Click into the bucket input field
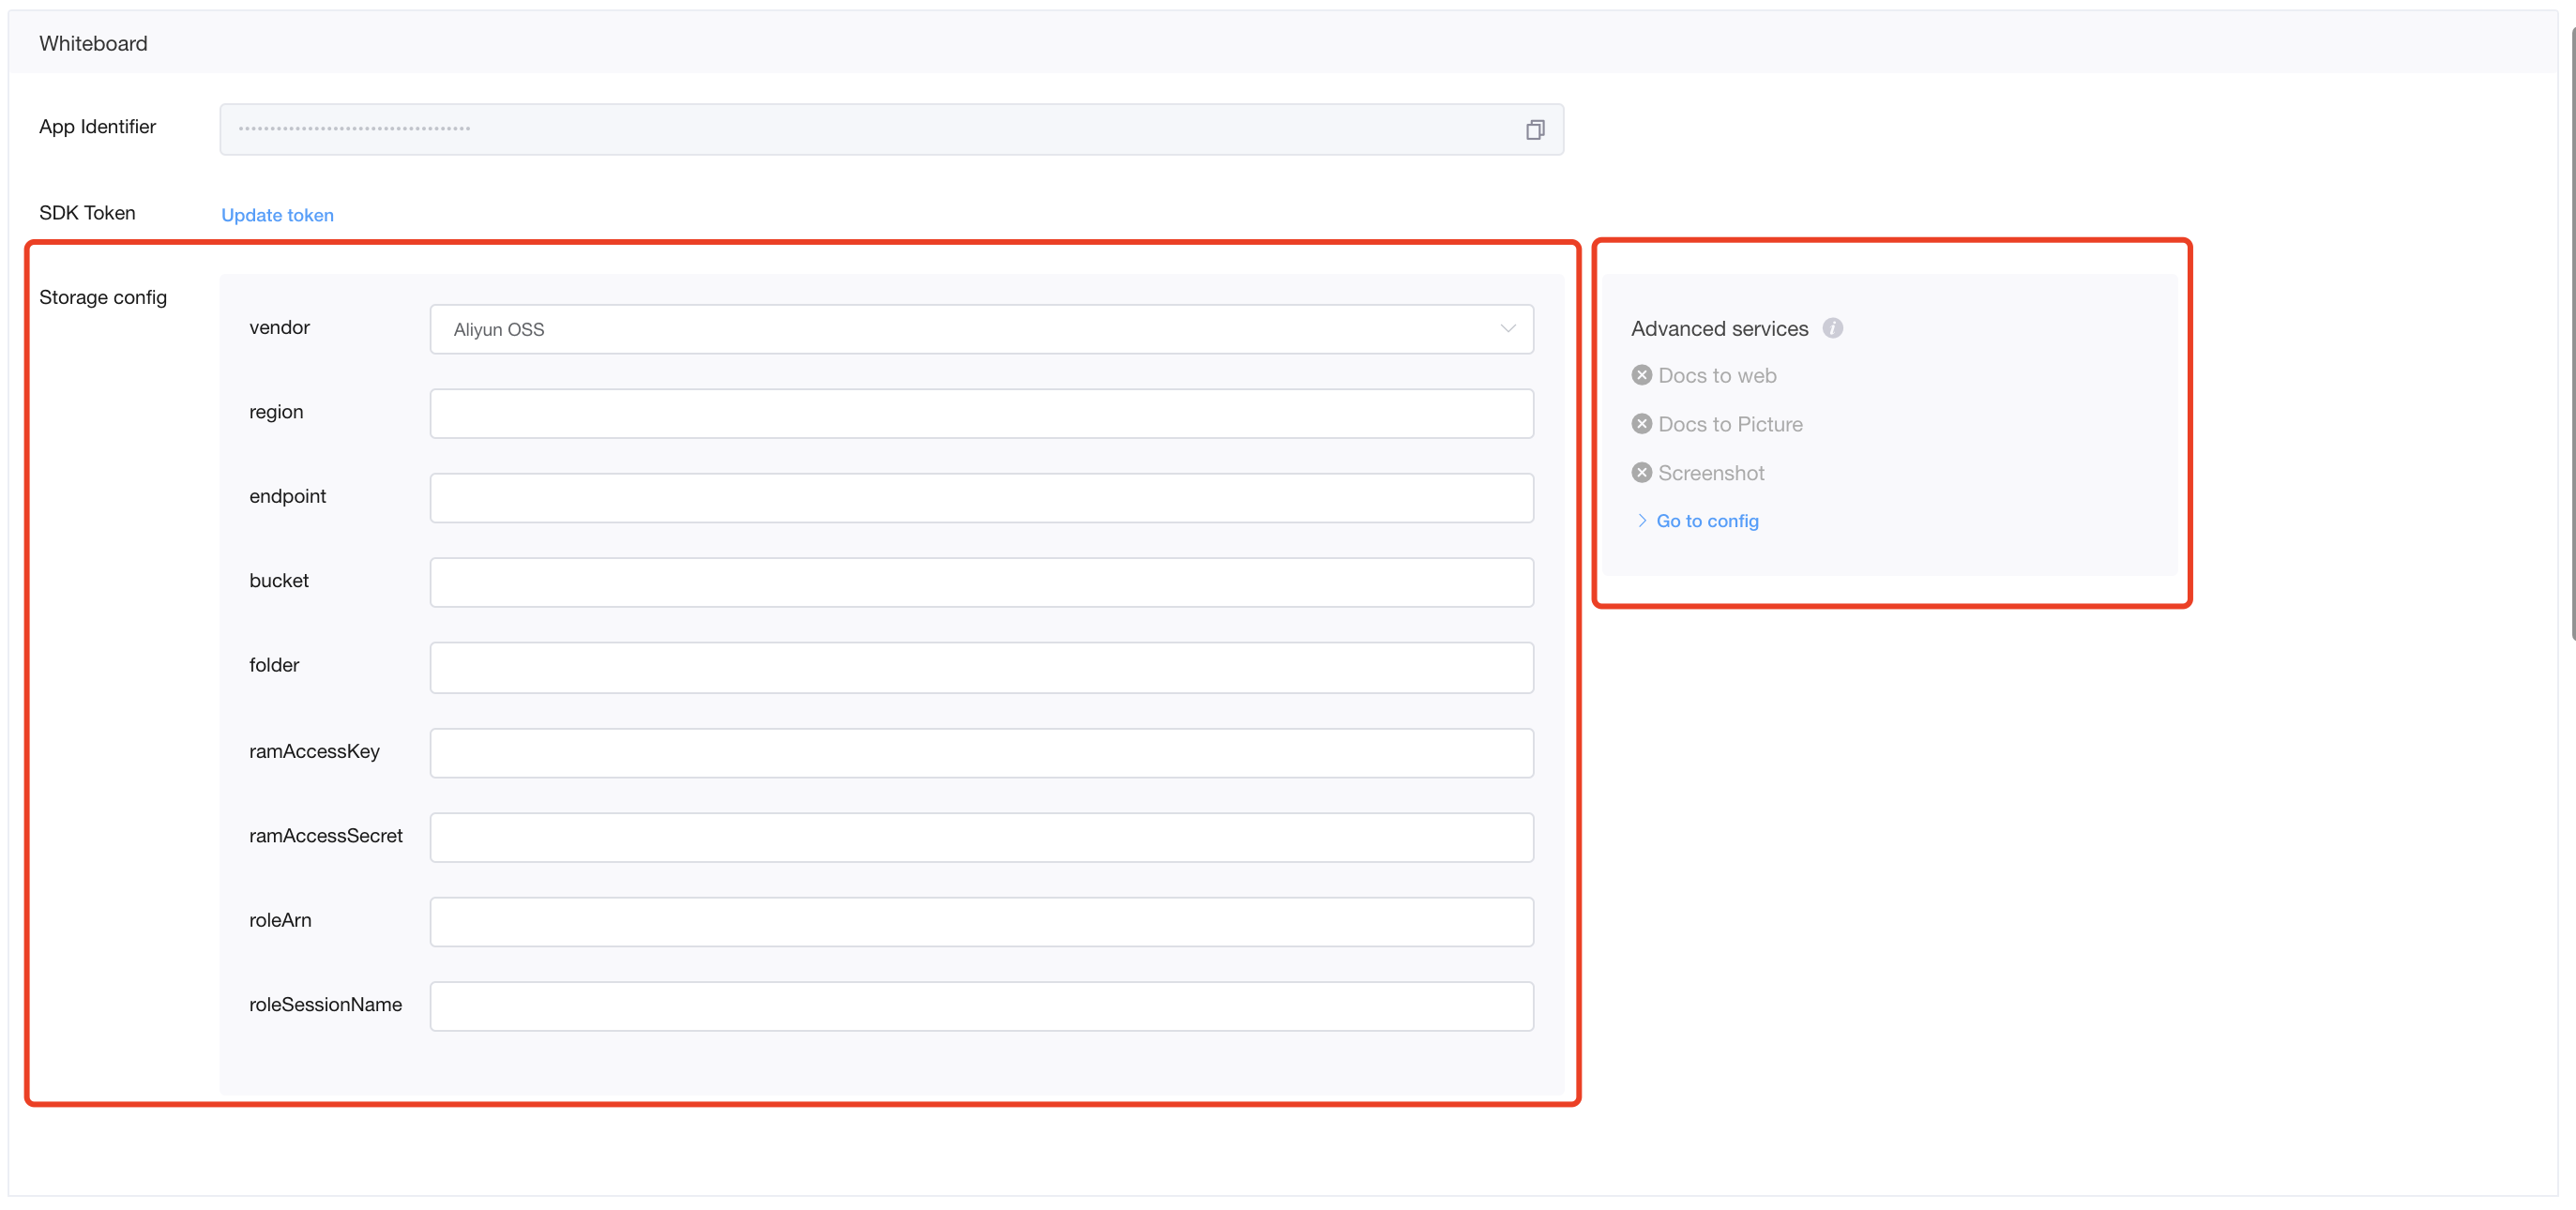The height and width of the screenshot is (1210, 2576). pos(981,583)
